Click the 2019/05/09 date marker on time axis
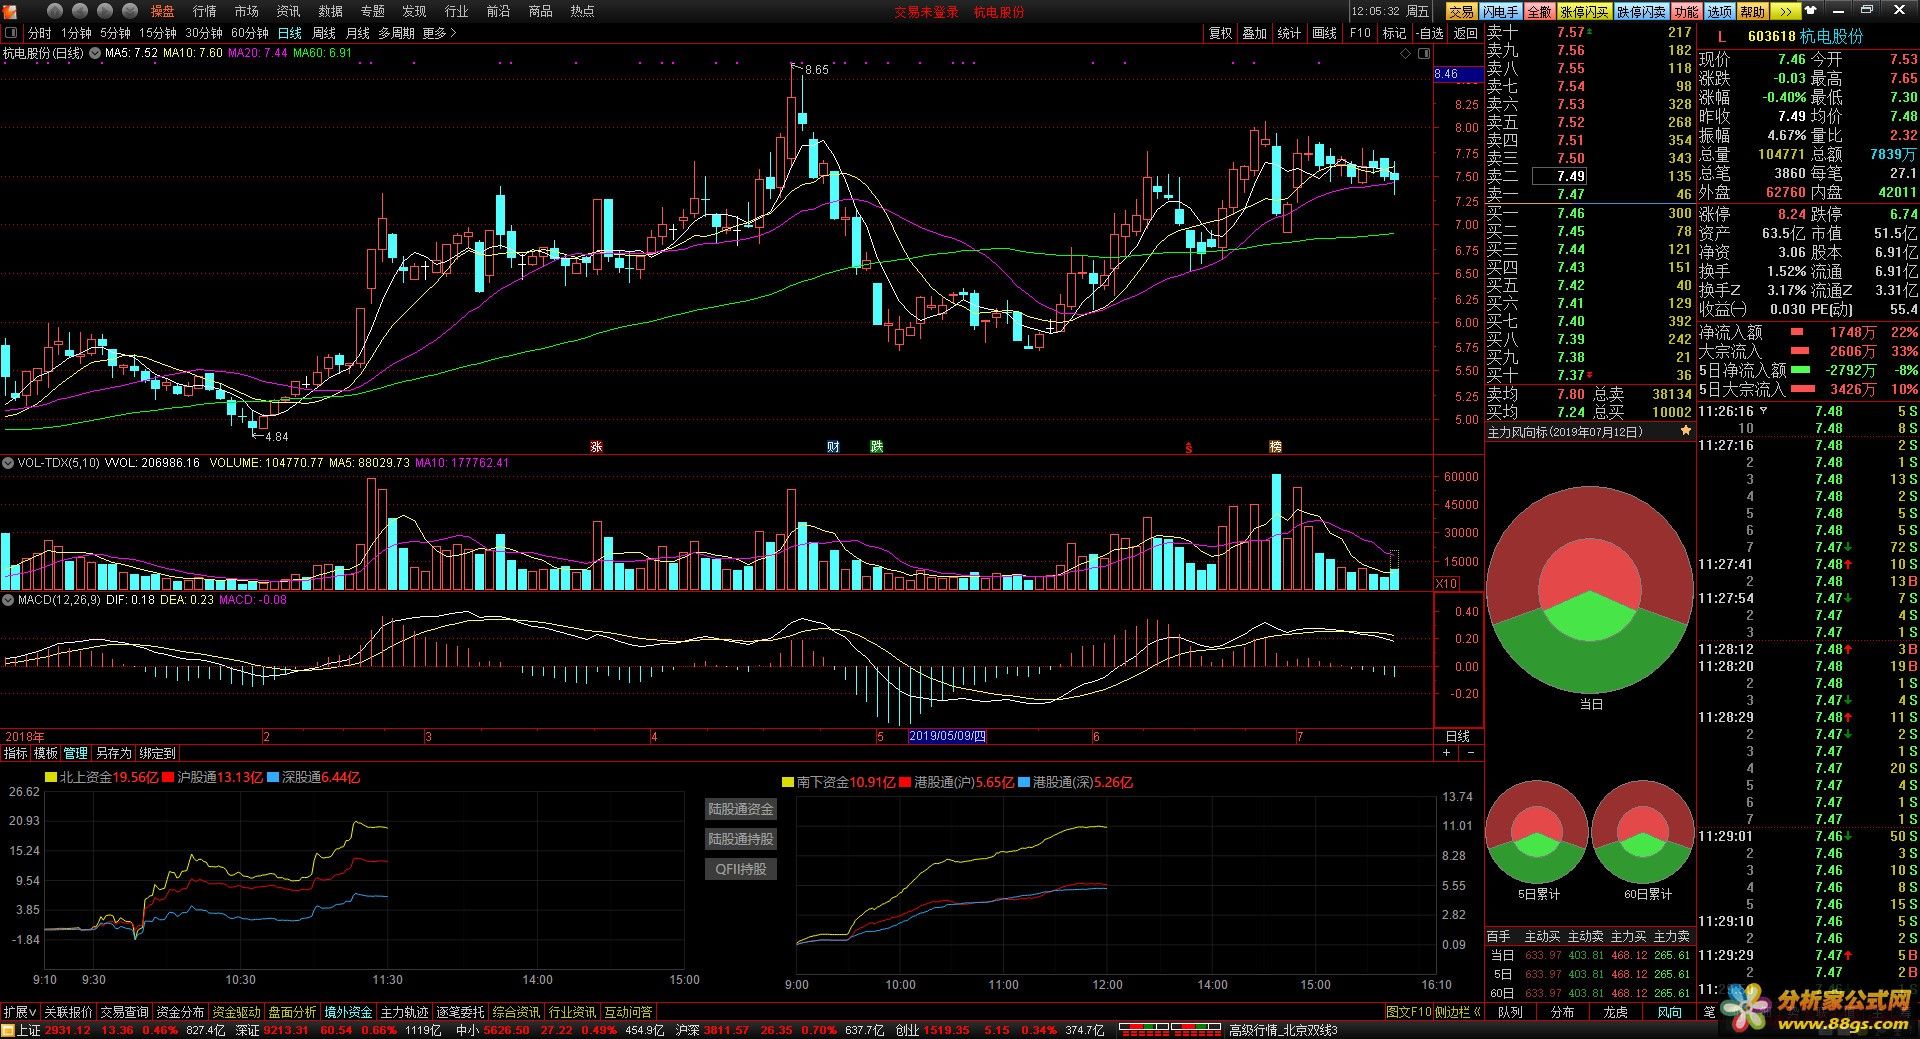The height and width of the screenshot is (1039, 1920). point(947,737)
